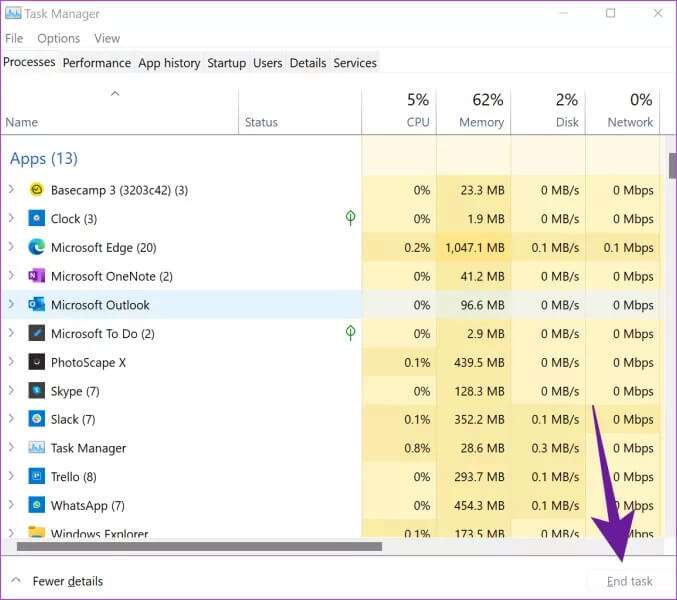Sort by the Disk column header
Viewport: 677px width, 600px height.
[x=548, y=112]
